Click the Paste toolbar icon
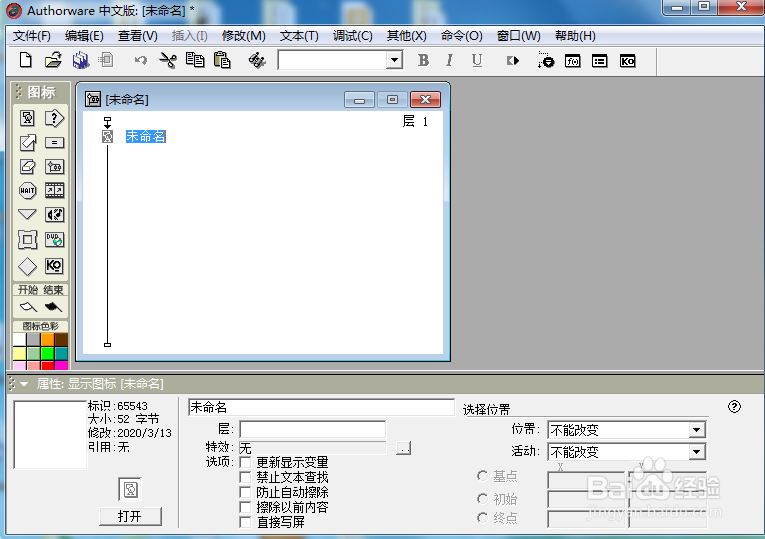Screen dimensions: 765x539 pos(222,60)
